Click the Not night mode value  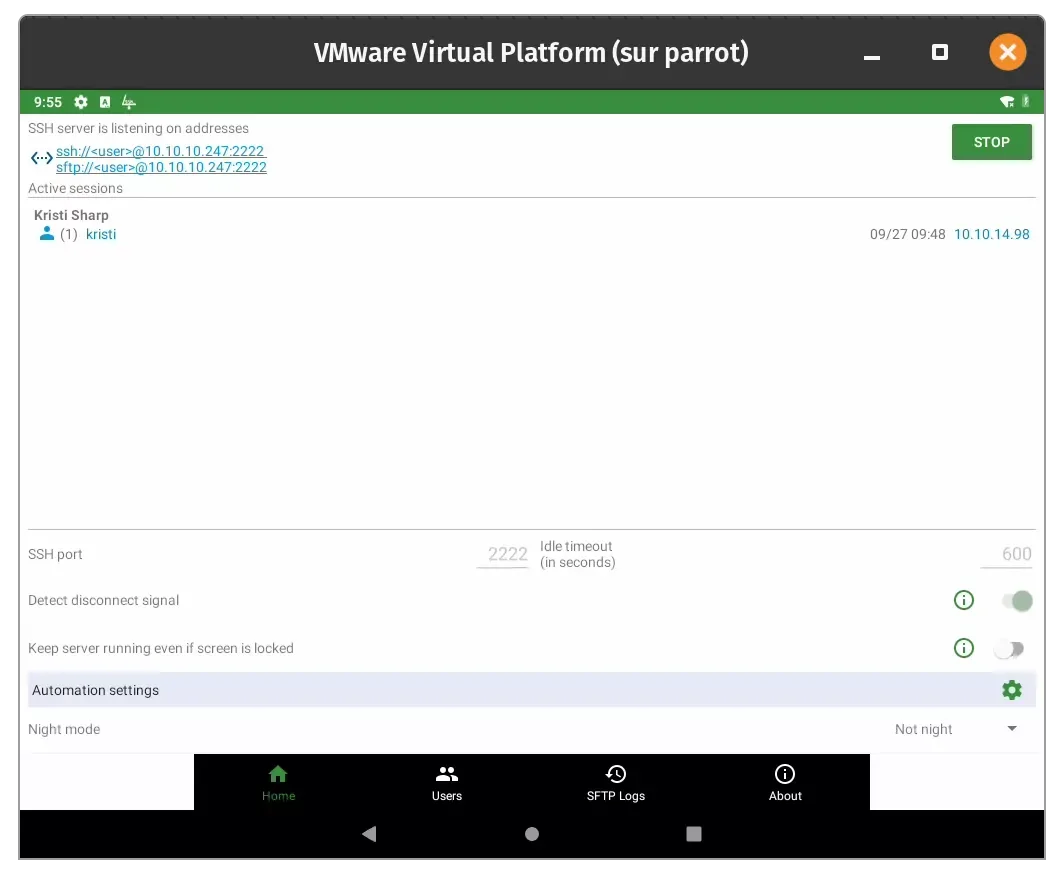[x=923, y=729]
